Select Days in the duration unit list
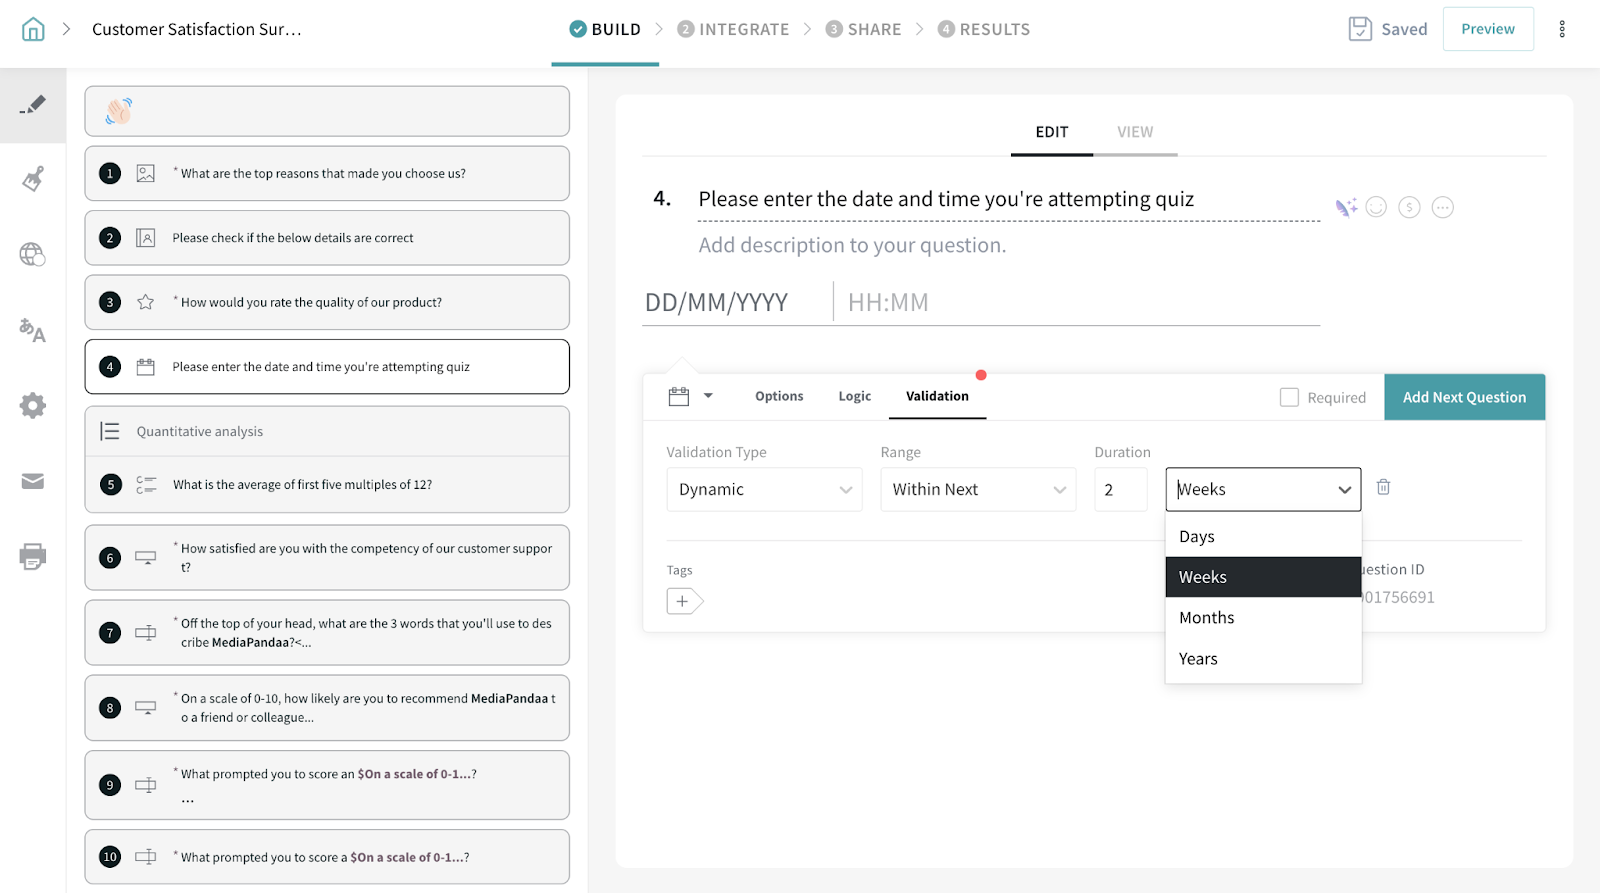This screenshot has height=893, width=1600. click(1197, 537)
